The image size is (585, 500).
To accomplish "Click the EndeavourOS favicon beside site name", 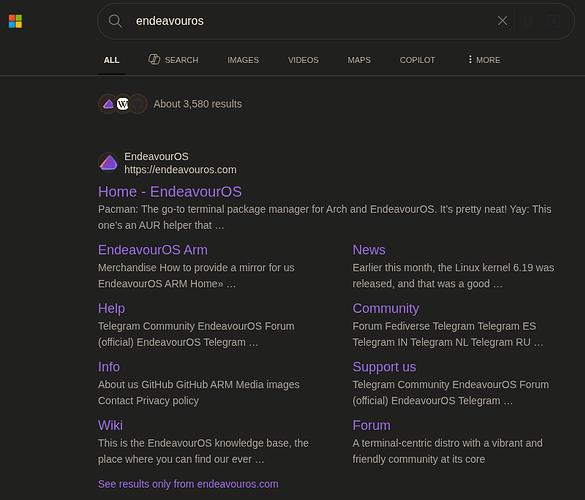I will pyautogui.click(x=109, y=163).
